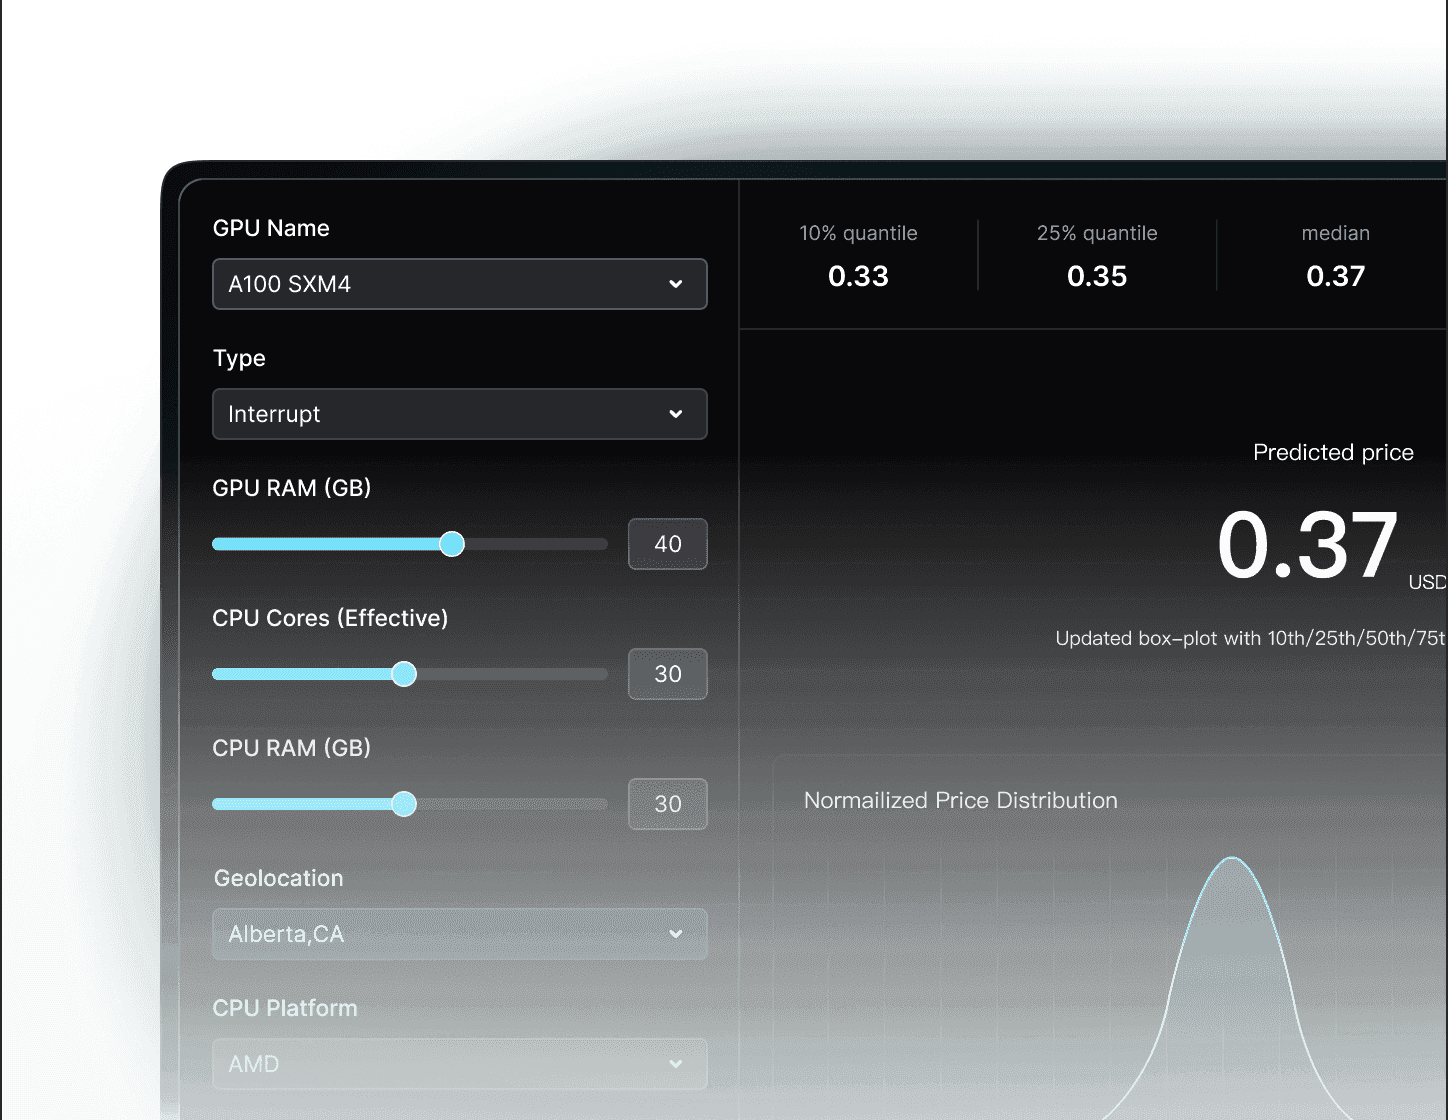This screenshot has height=1120, width=1448.
Task: Open the Type dropdown showing Interrupt
Action: [x=460, y=414]
